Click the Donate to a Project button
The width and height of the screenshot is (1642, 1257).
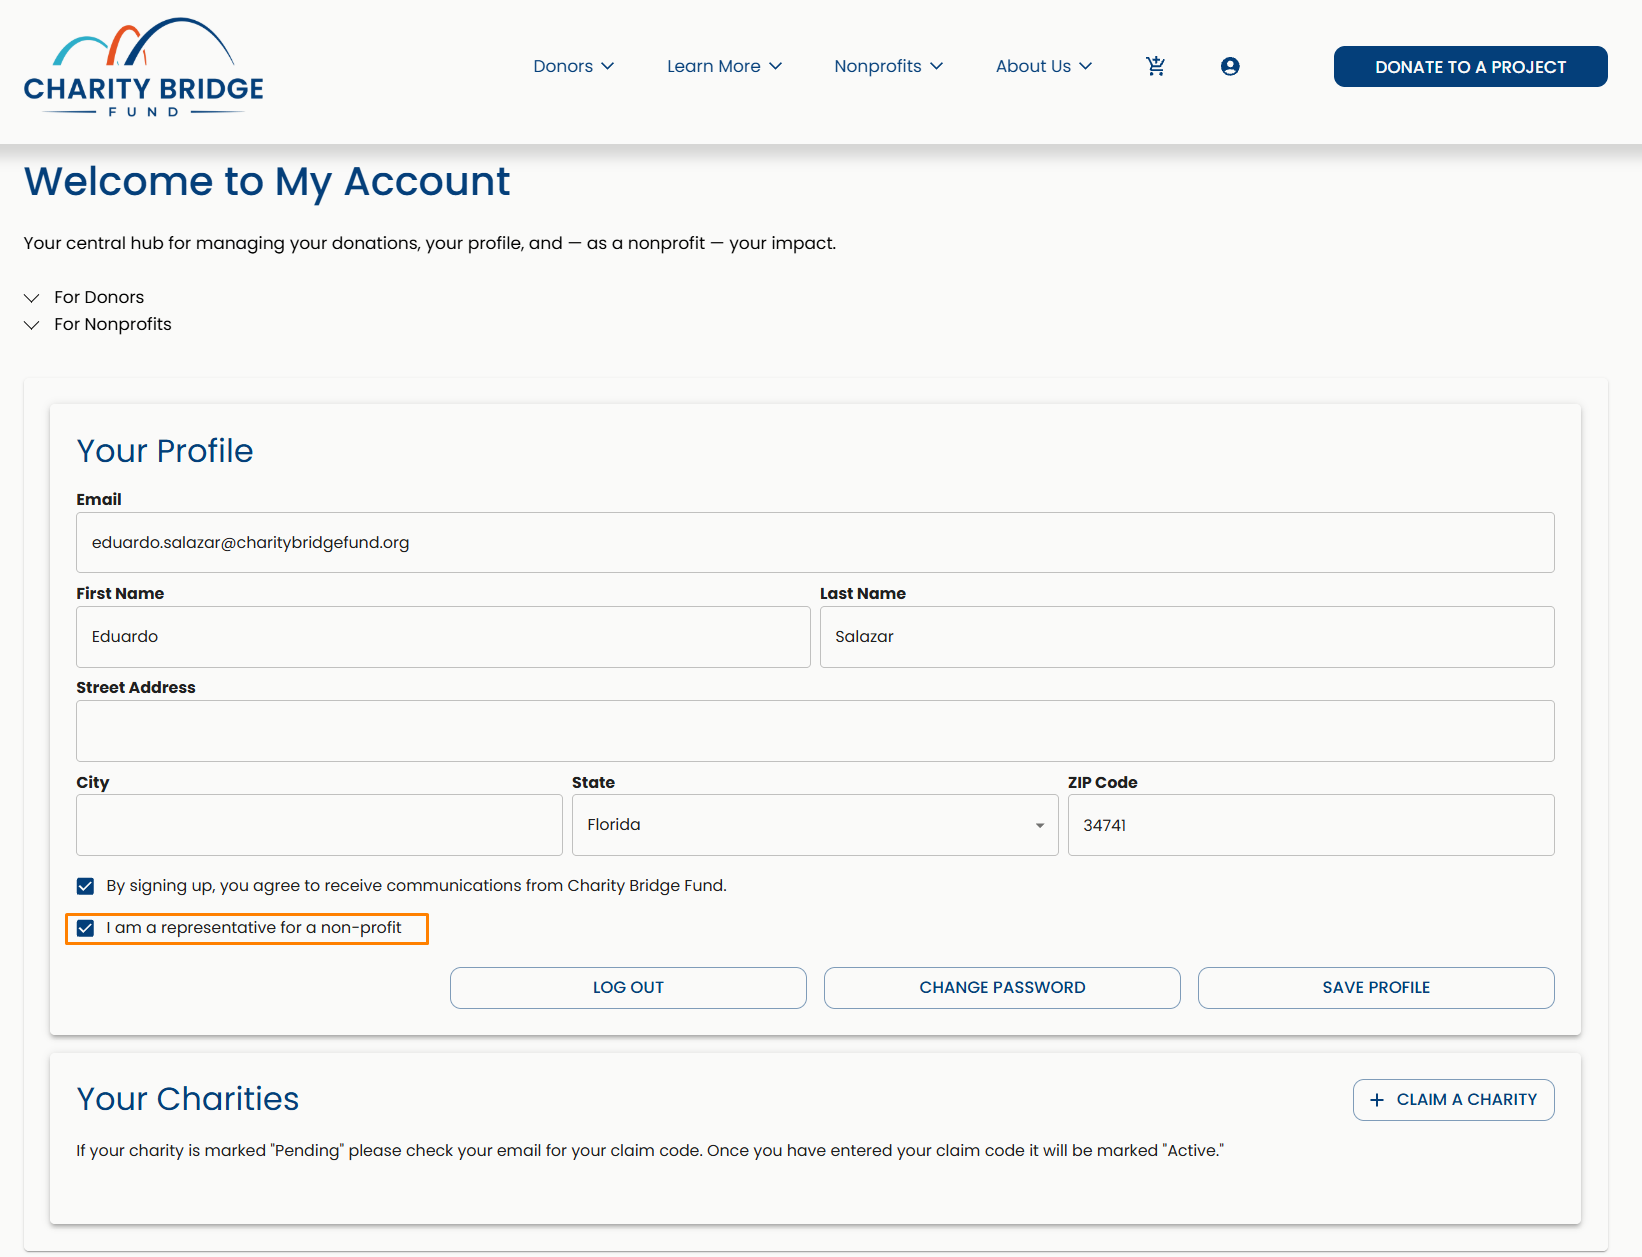coord(1470,67)
